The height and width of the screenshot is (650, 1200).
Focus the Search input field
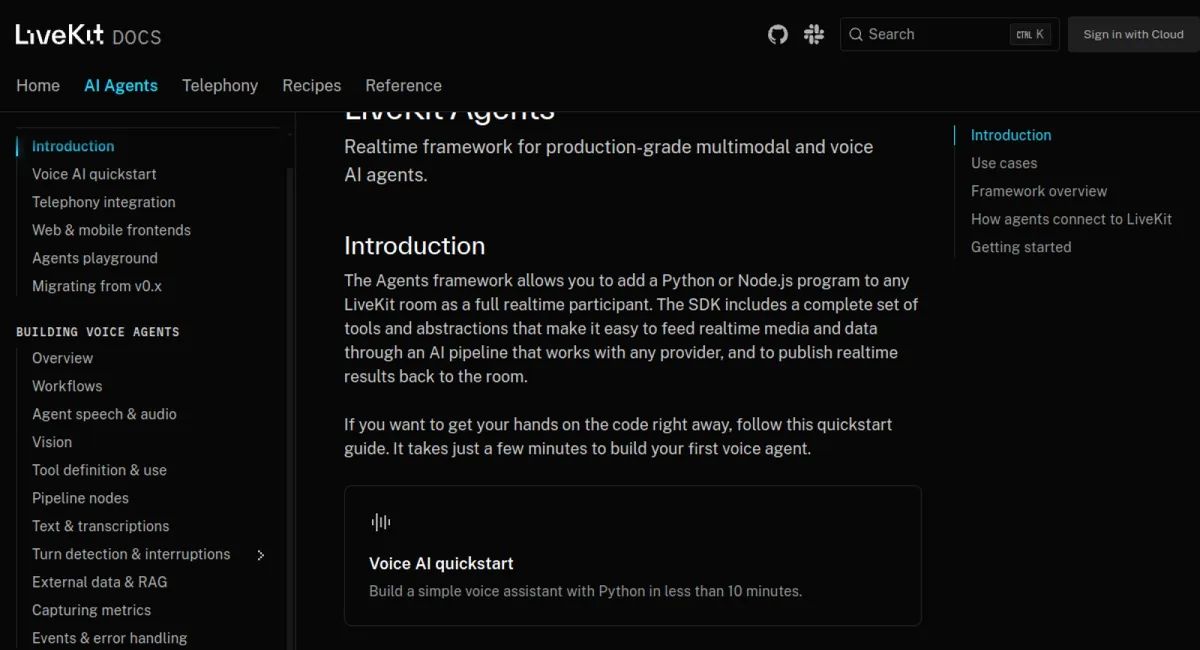(x=949, y=34)
